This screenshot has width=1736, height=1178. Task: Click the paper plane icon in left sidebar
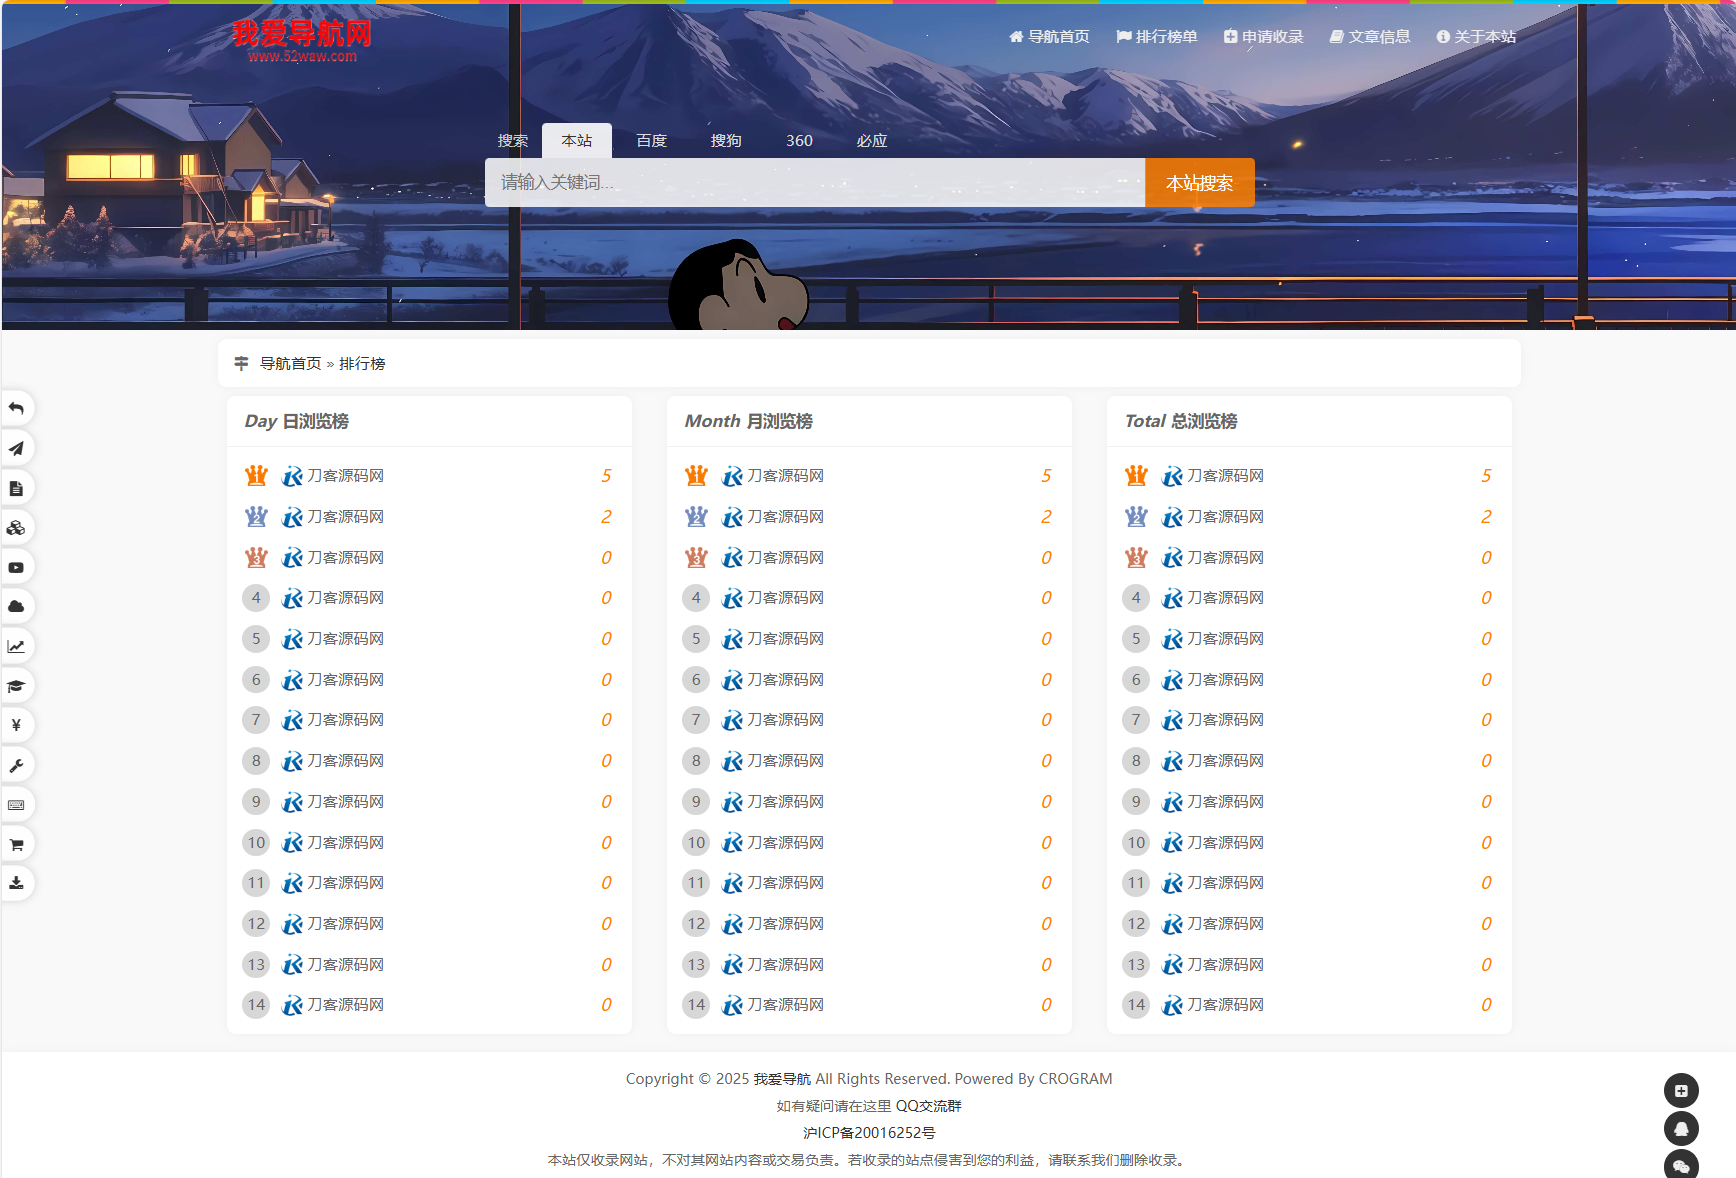[x=17, y=449]
